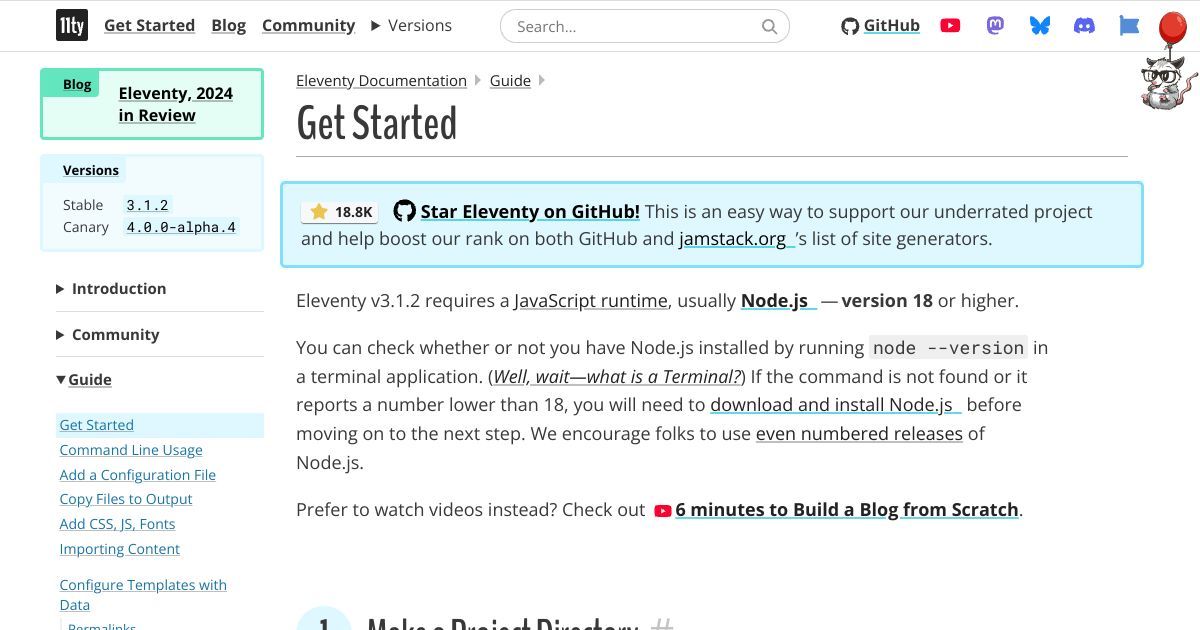
Task: Open the YouTube icon in the top navigation
Action: 950,26
